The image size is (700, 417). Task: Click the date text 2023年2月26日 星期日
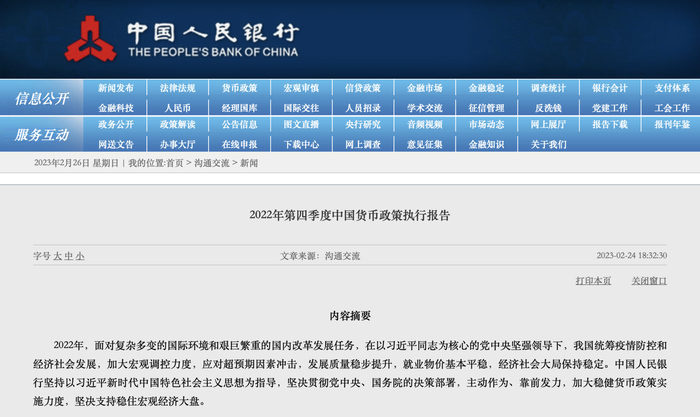point(76,163)
